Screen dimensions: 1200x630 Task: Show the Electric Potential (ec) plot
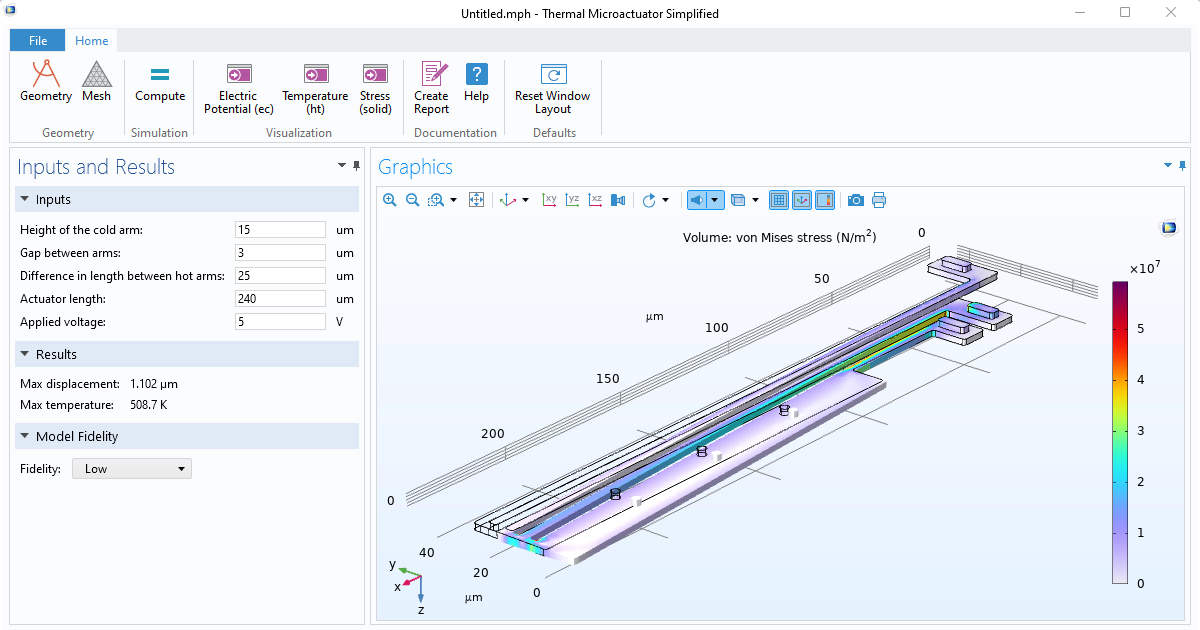tap(238, 74)
